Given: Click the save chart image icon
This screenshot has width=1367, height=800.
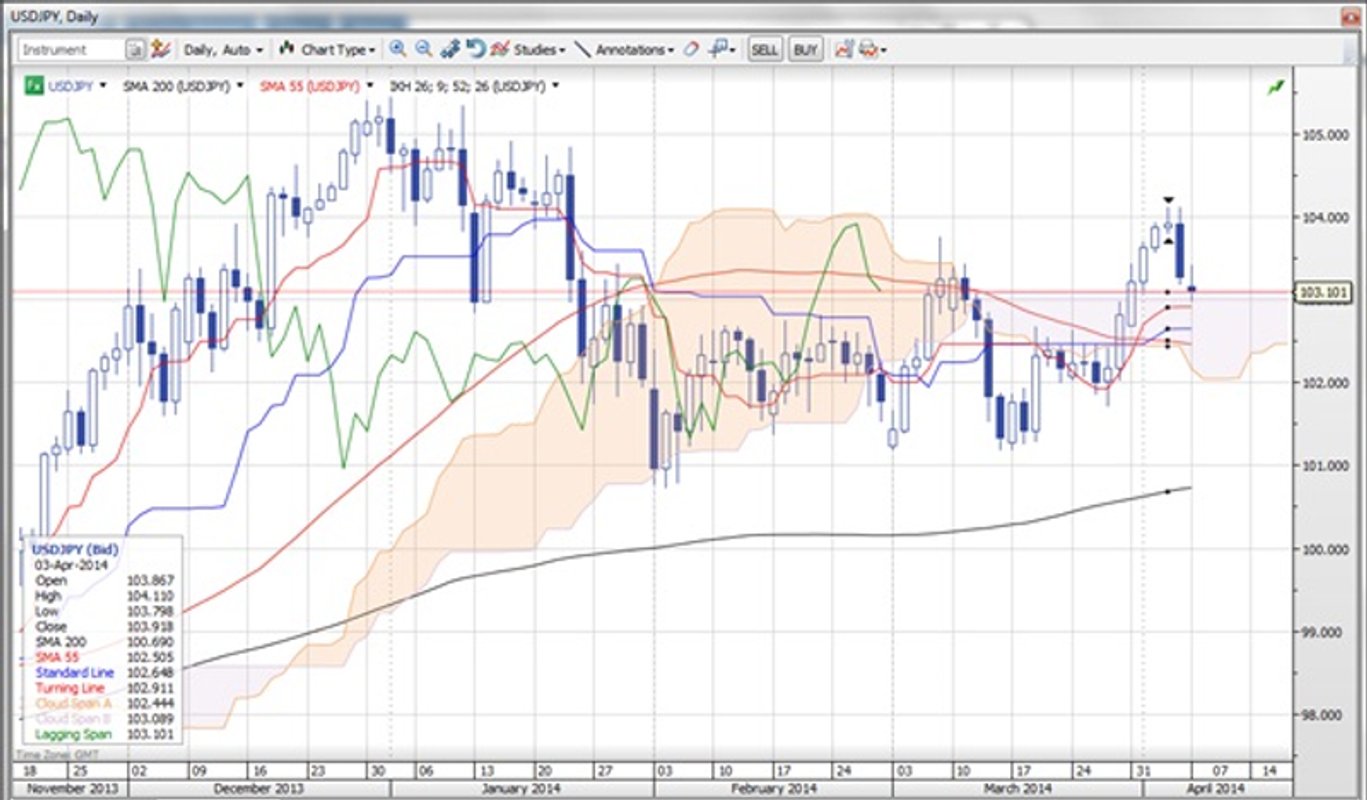Looking at the screenshot, I should [843, 48].
